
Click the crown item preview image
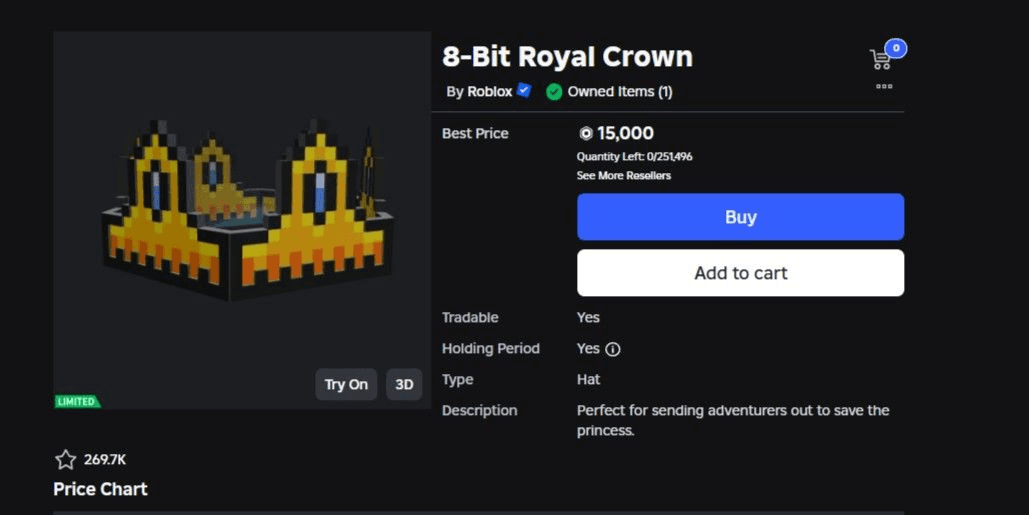coord(242,220)
